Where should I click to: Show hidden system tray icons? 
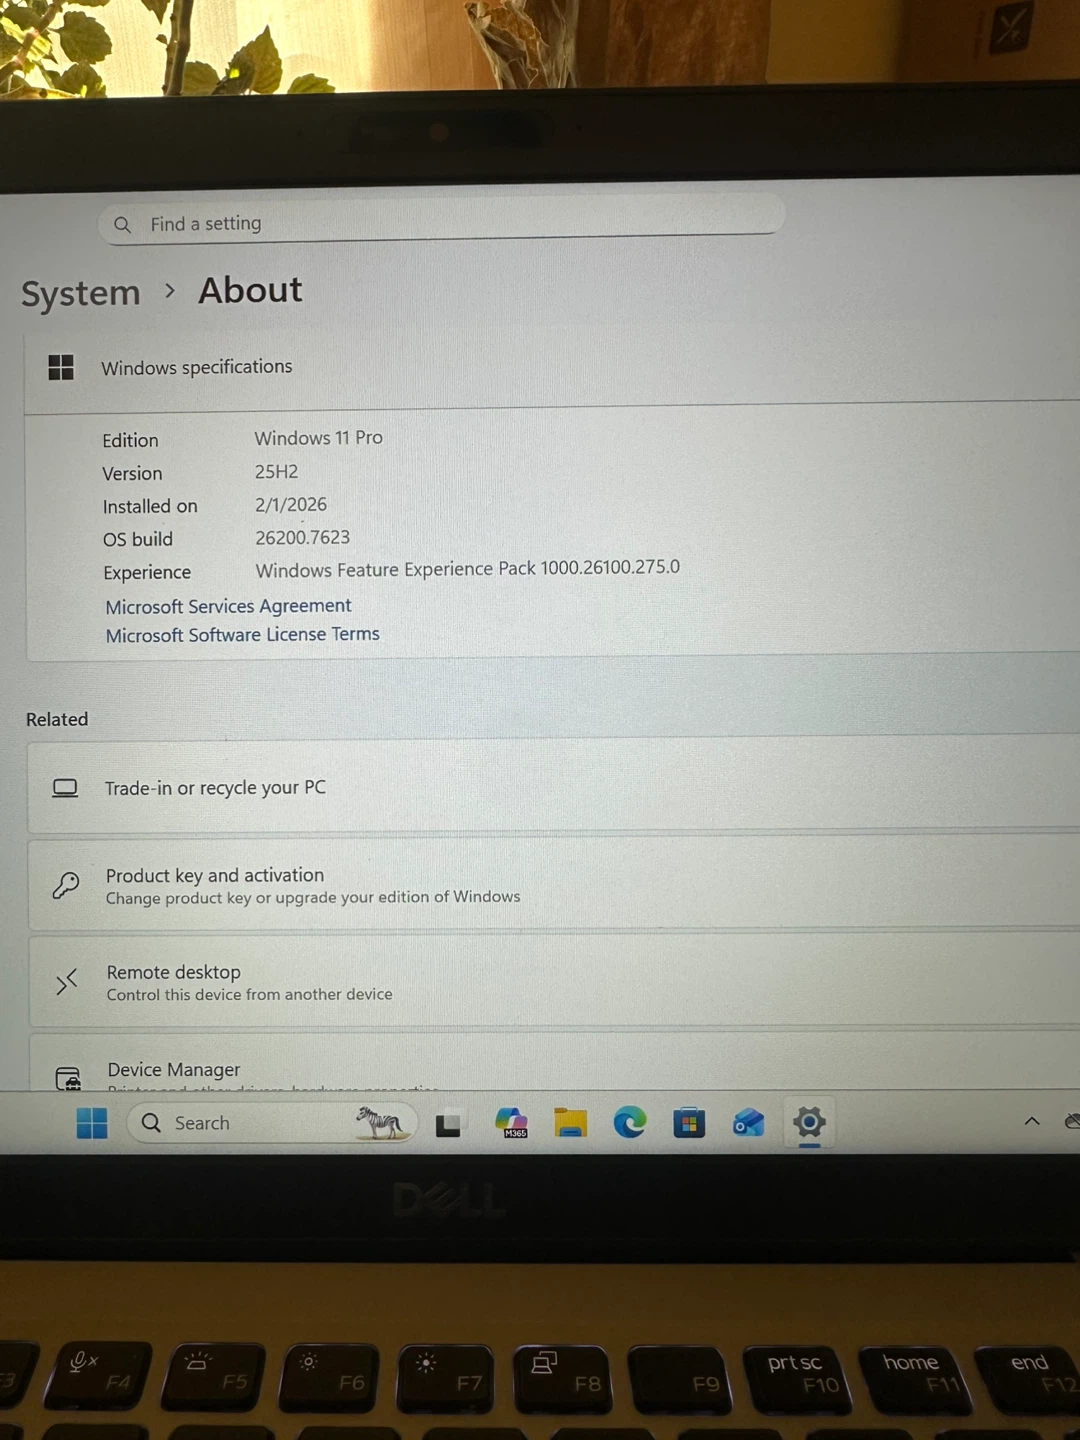tap(1032, 1122)
